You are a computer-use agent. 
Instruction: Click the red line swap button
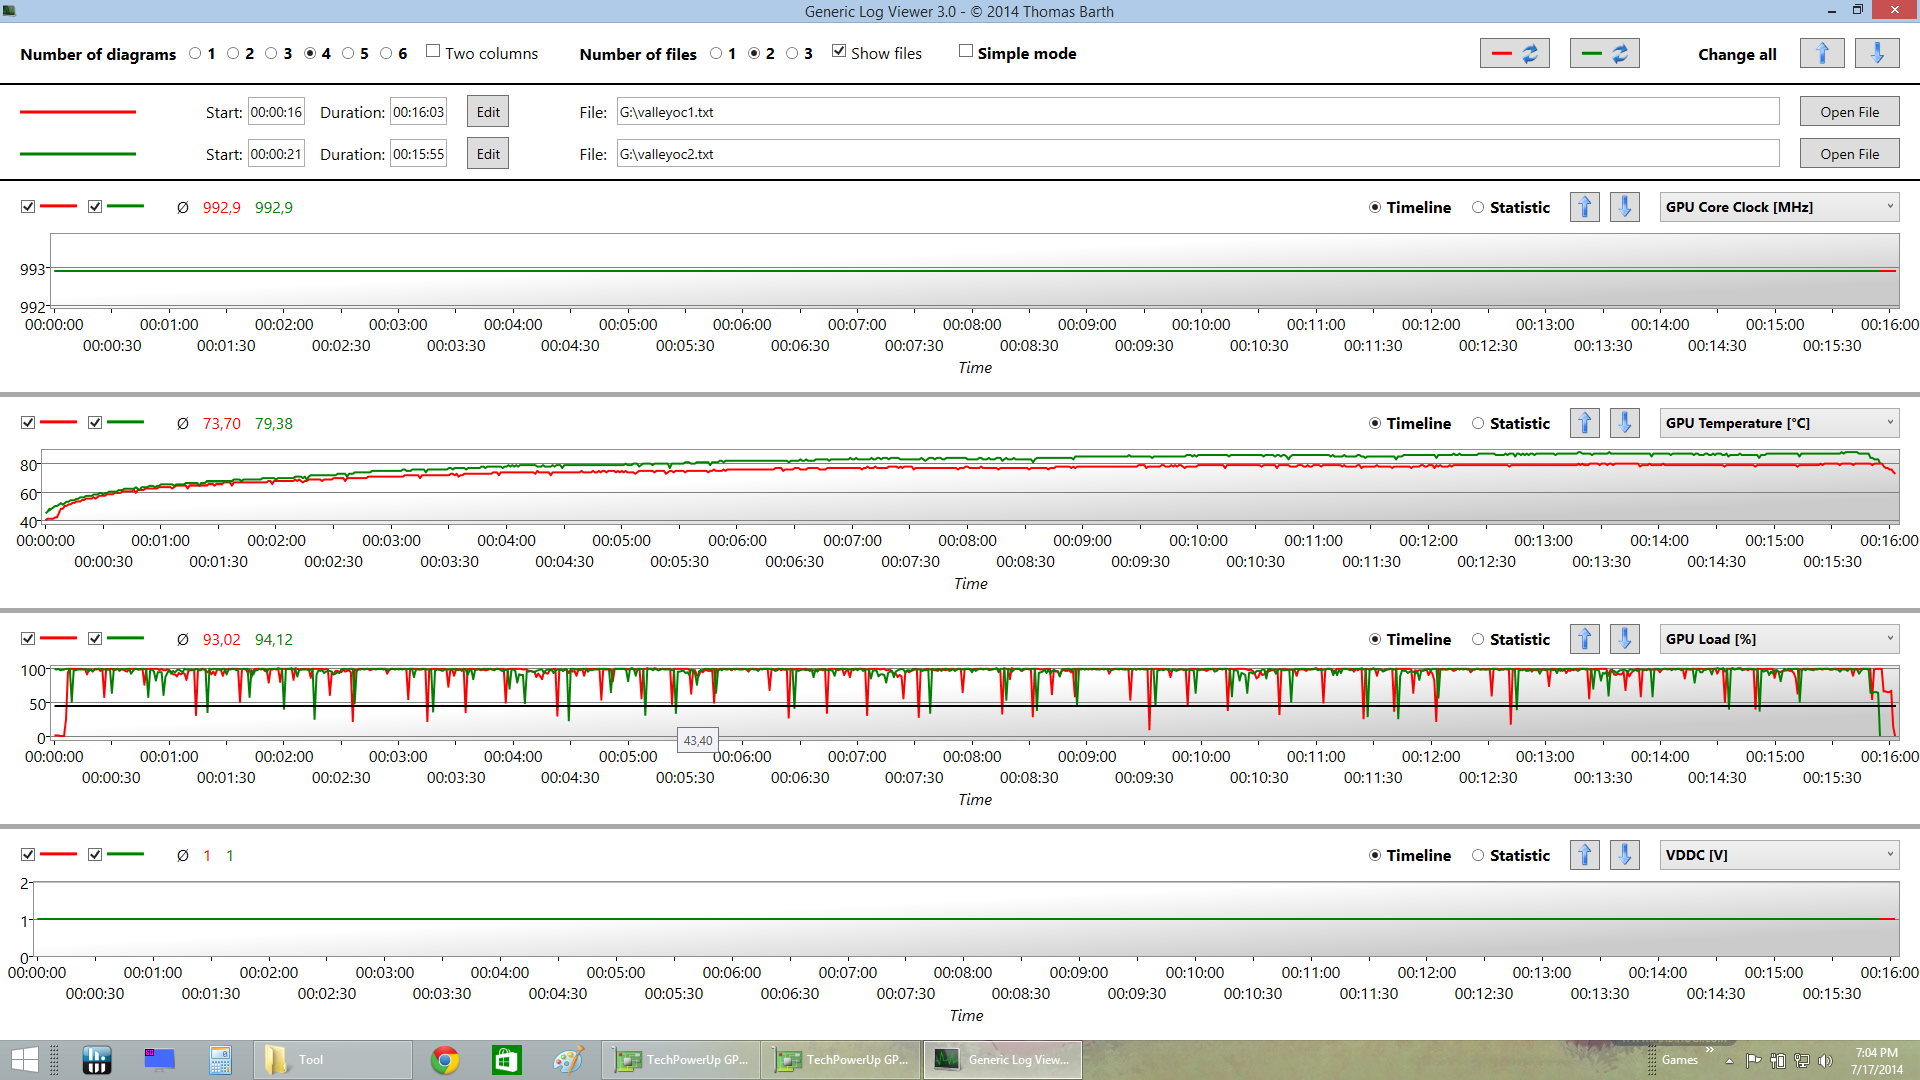coord(1514,54)
